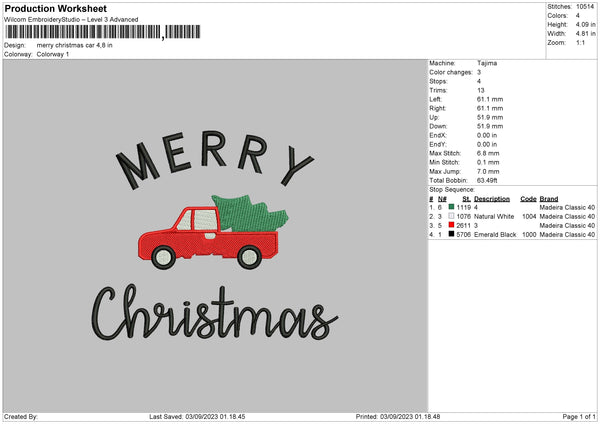The width and height of the screenshot is (600, 424).
Task: Click the 'Page 1 of 1' footer
Action: point(579,416)
